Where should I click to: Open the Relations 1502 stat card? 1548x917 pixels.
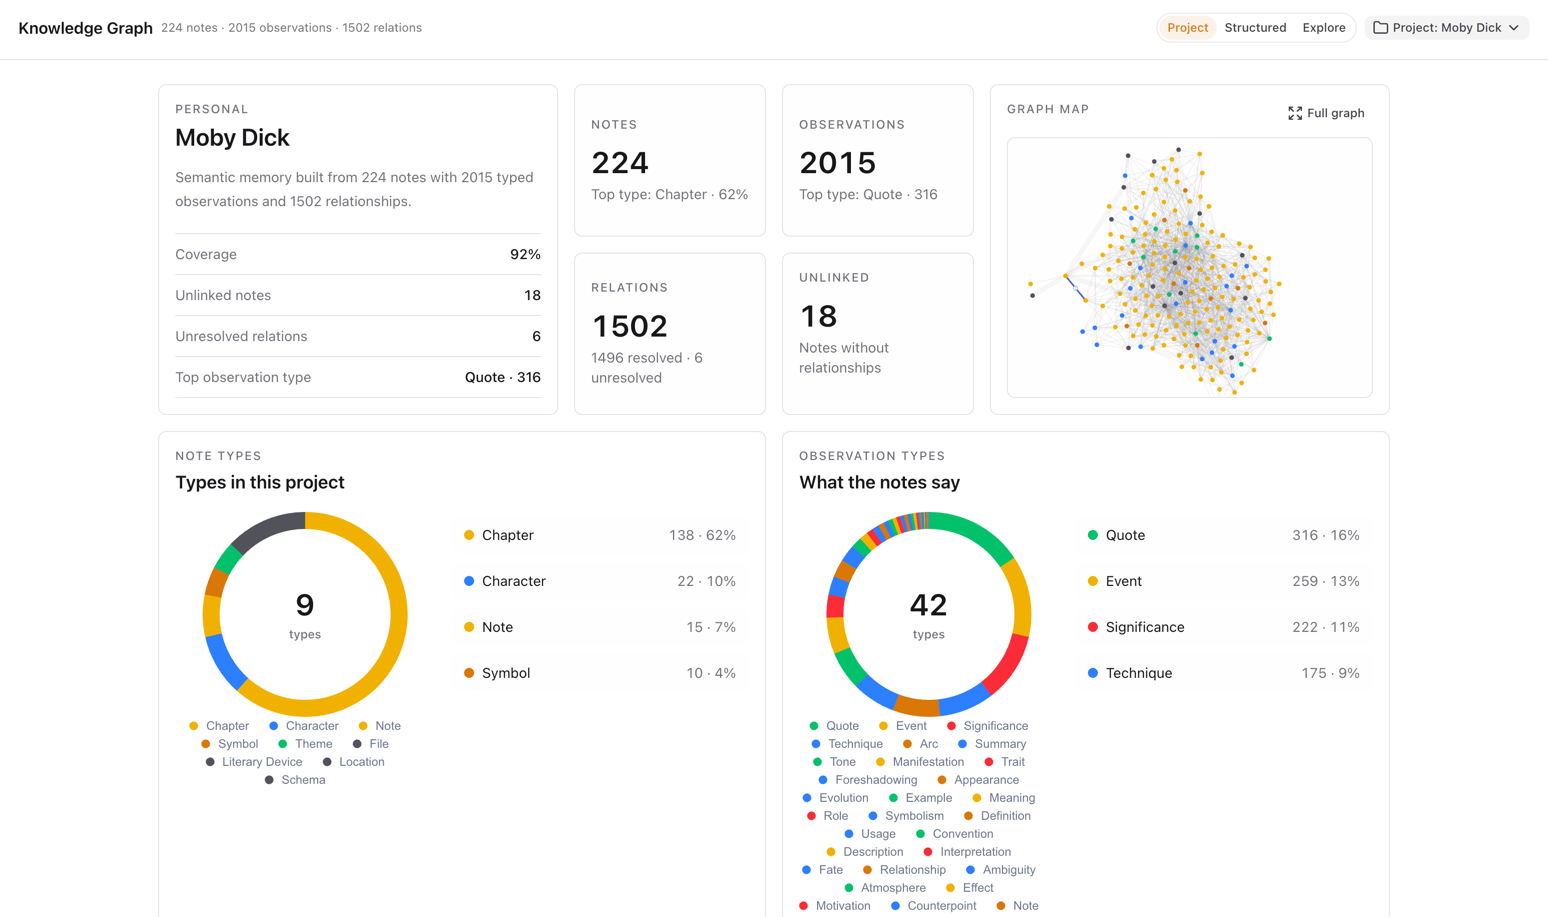pyautogui.click(x=670, y=334)
